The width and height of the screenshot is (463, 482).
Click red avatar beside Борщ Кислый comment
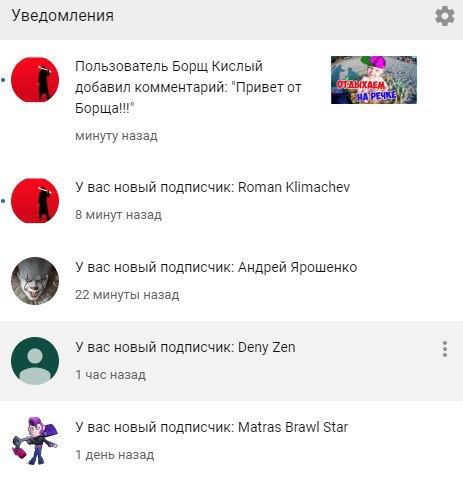pos(35,80)
